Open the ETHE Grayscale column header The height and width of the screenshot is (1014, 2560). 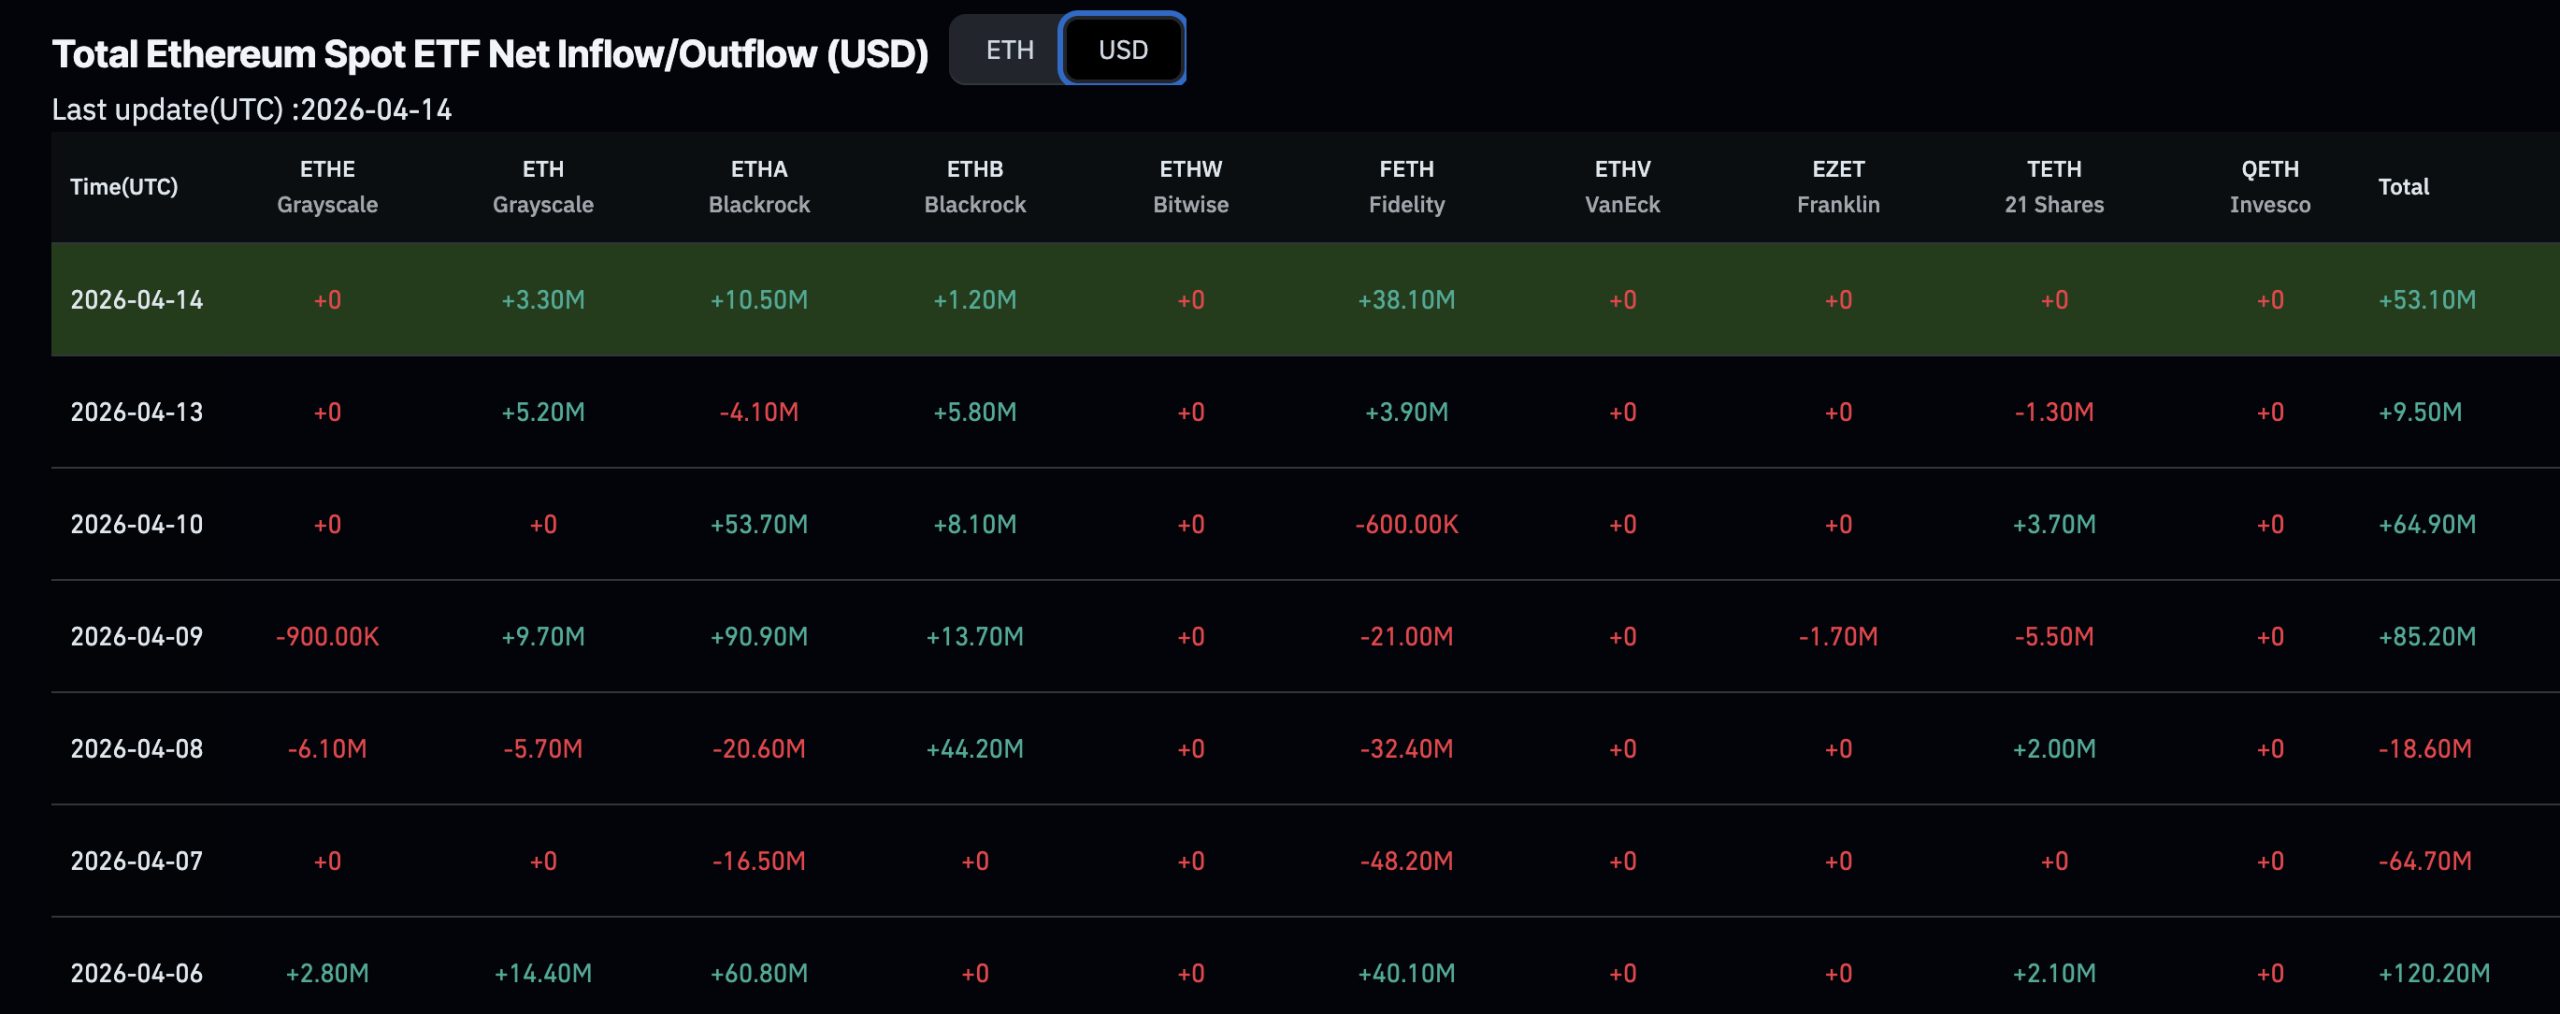pyautogui.click(x=327, y=186)
